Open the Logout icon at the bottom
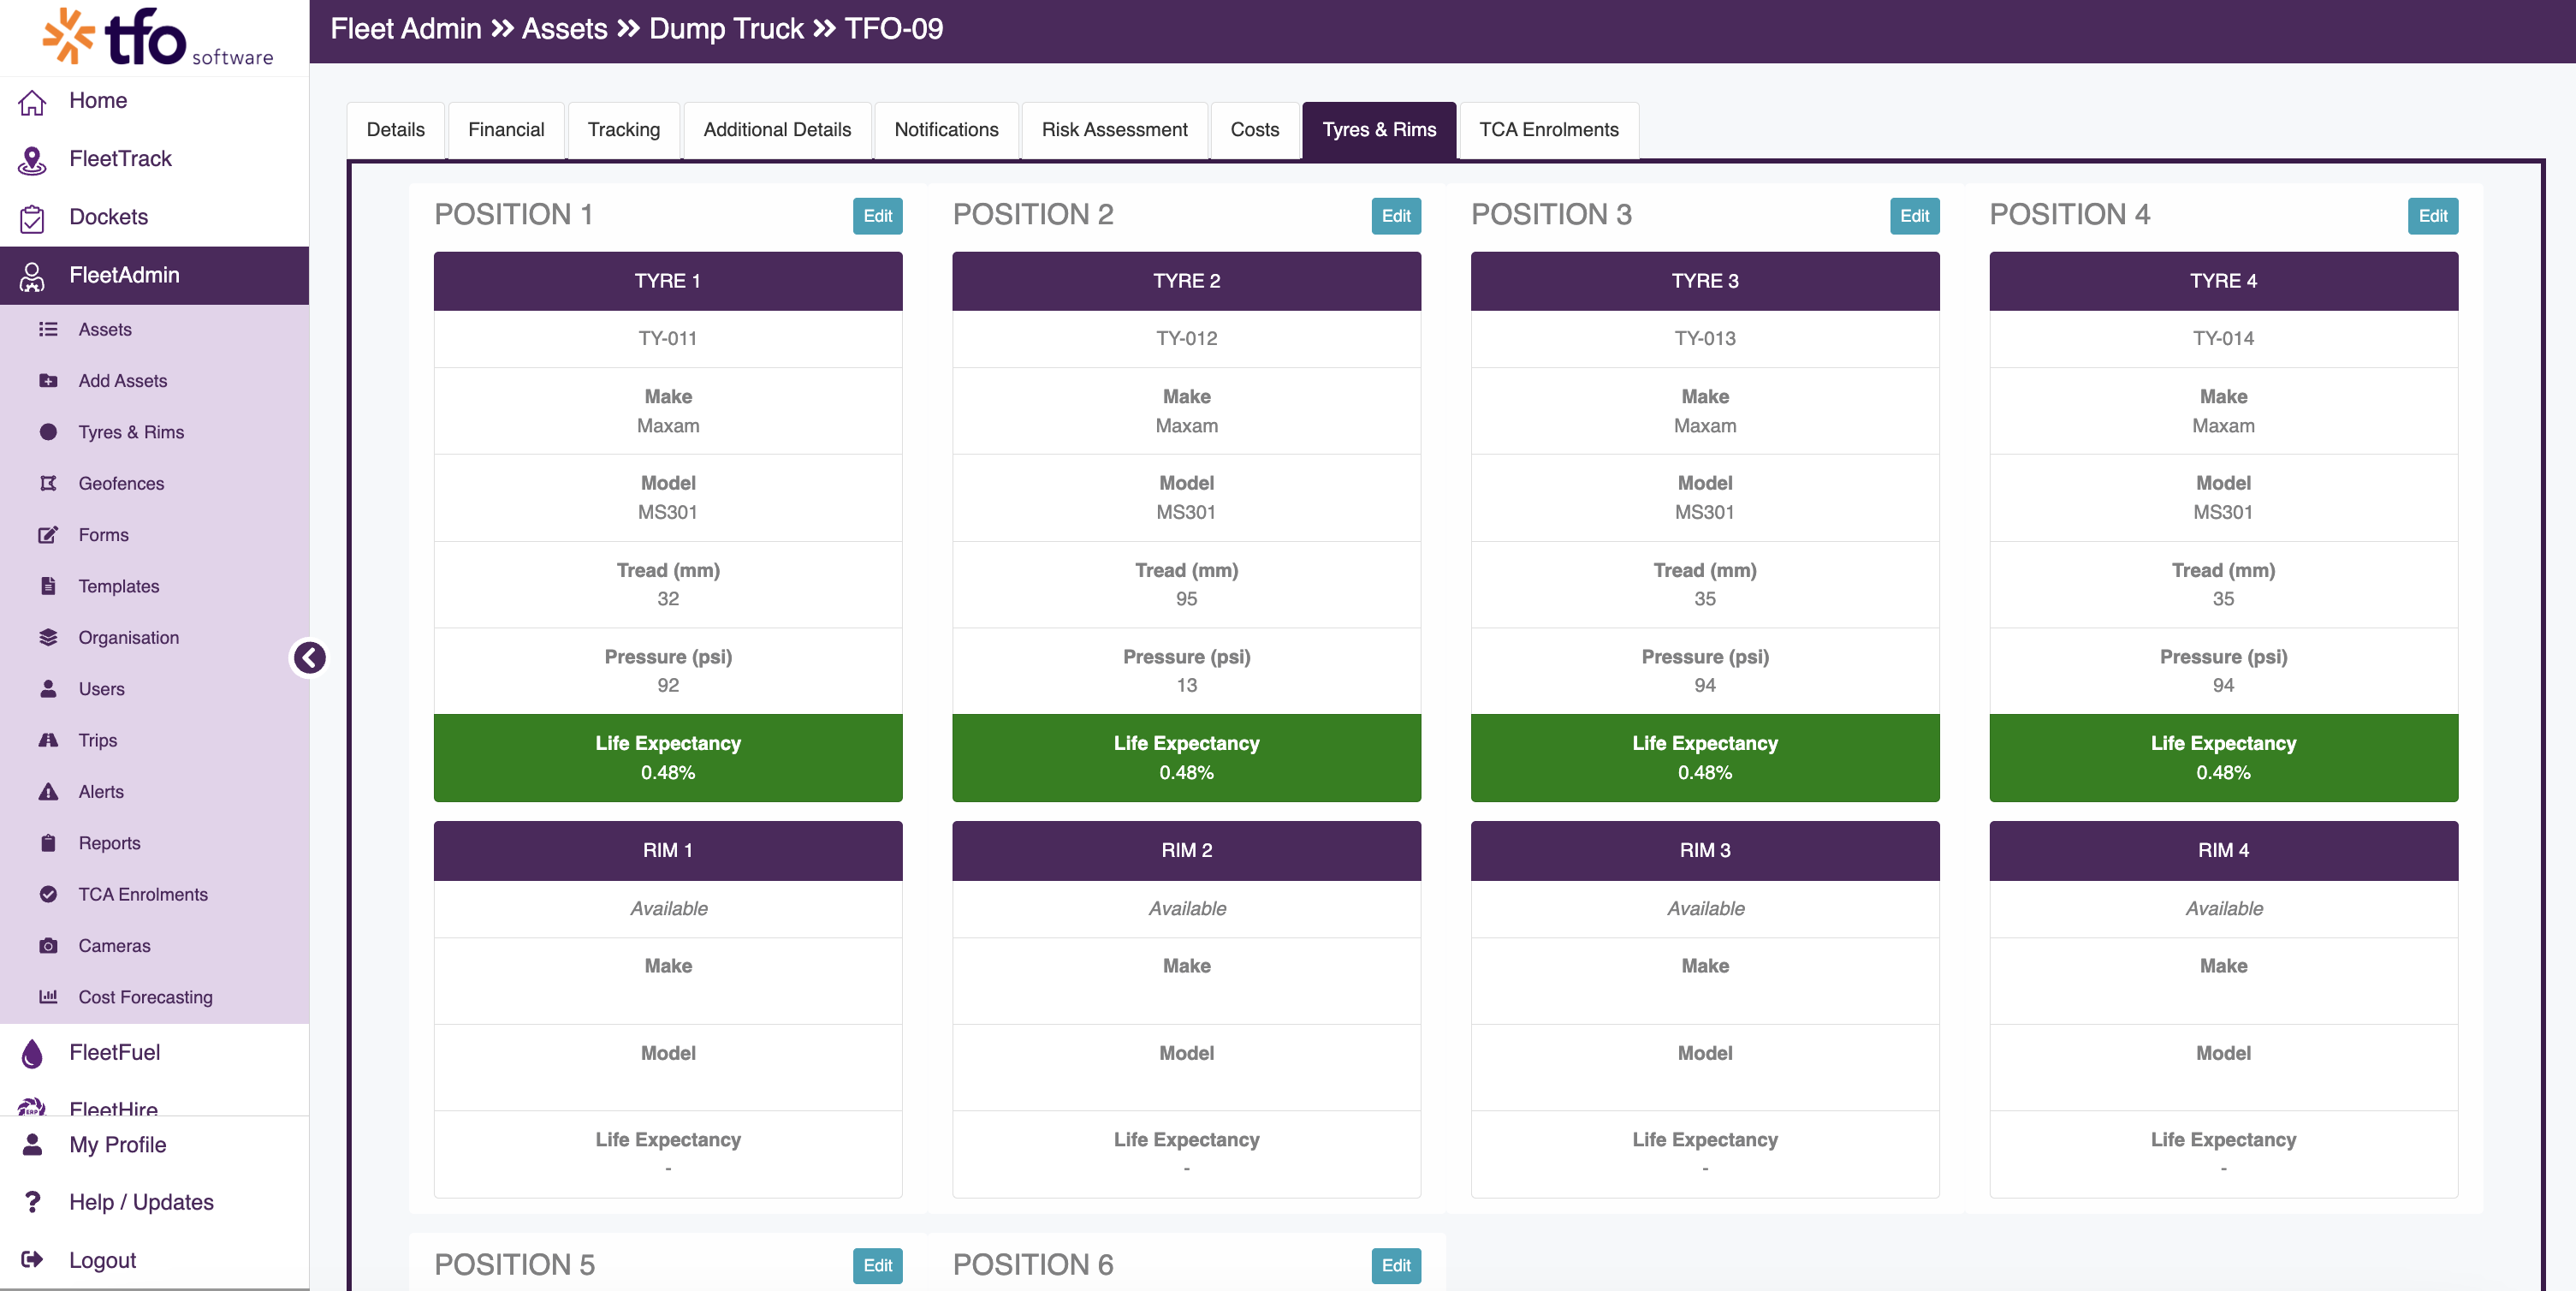The width and height of the screenshot is (2576, 1291). [x=32, y=1260]
